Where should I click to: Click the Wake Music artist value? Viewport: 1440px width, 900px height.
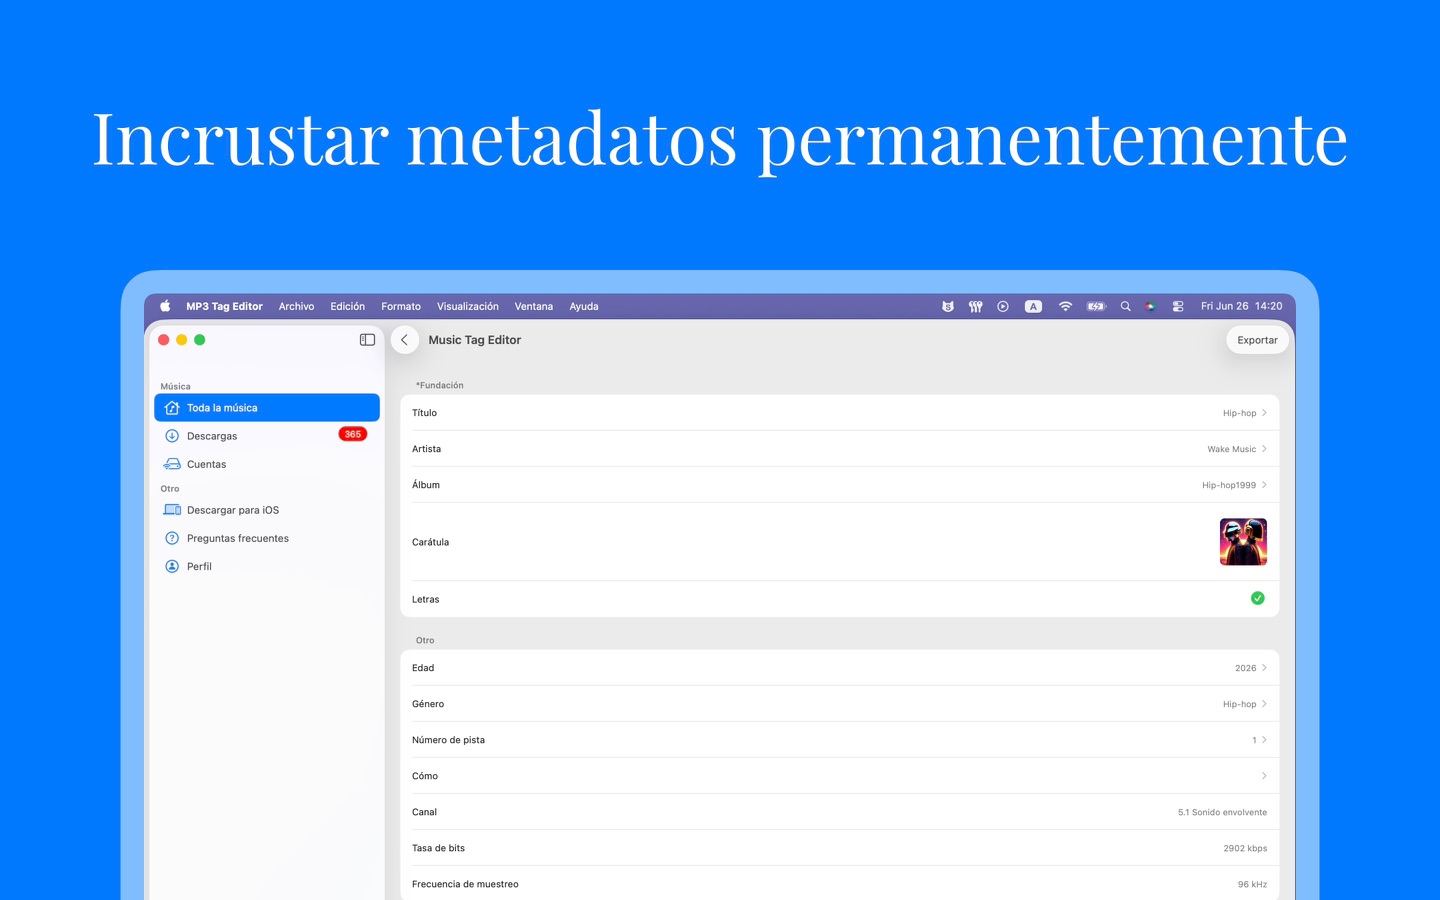[x=1231, y=449]
